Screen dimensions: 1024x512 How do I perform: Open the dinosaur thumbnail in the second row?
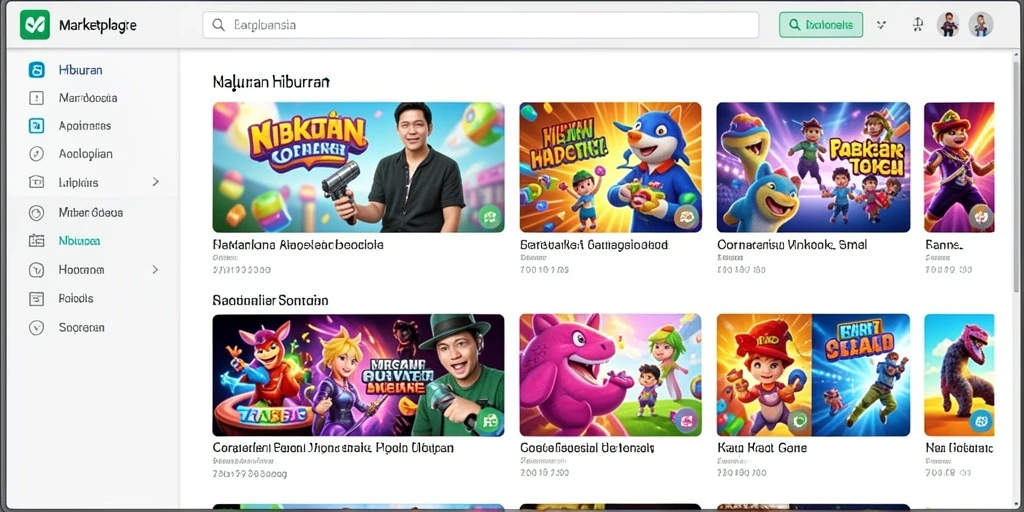tap(959, 375)
